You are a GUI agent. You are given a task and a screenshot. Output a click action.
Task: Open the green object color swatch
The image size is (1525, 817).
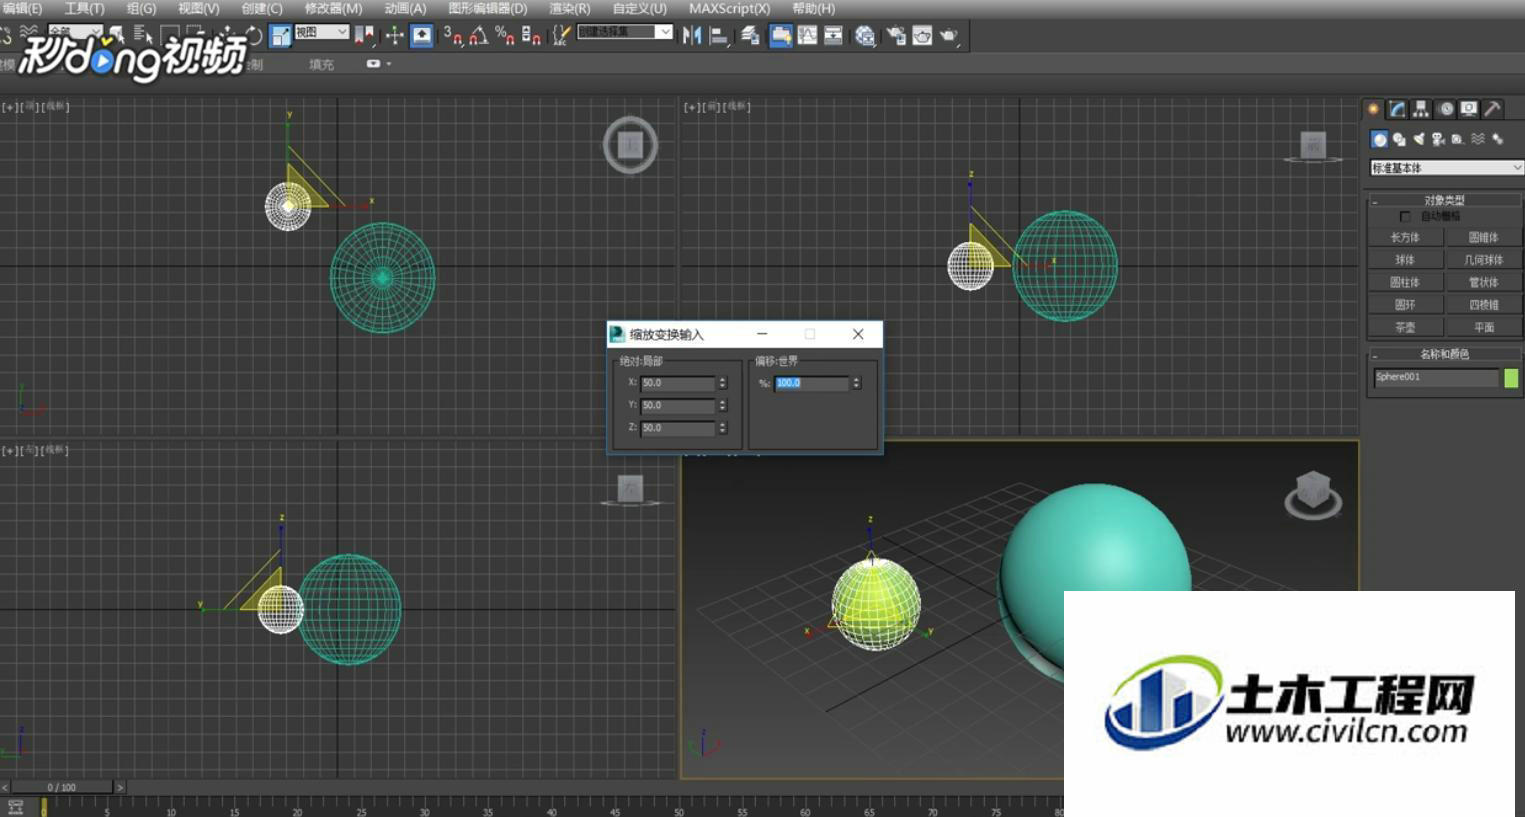tap(1511, 377)
